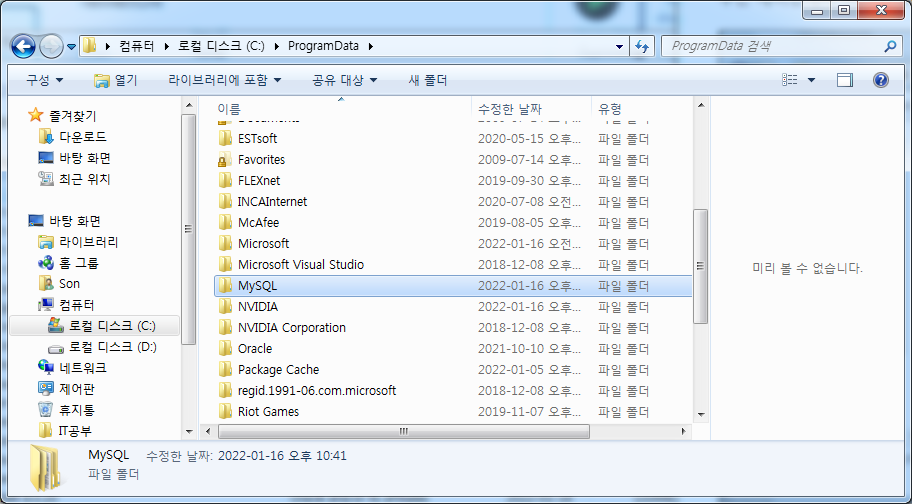Click the modified date value 2022-01-16 오후 10:41

click(282, 456)
